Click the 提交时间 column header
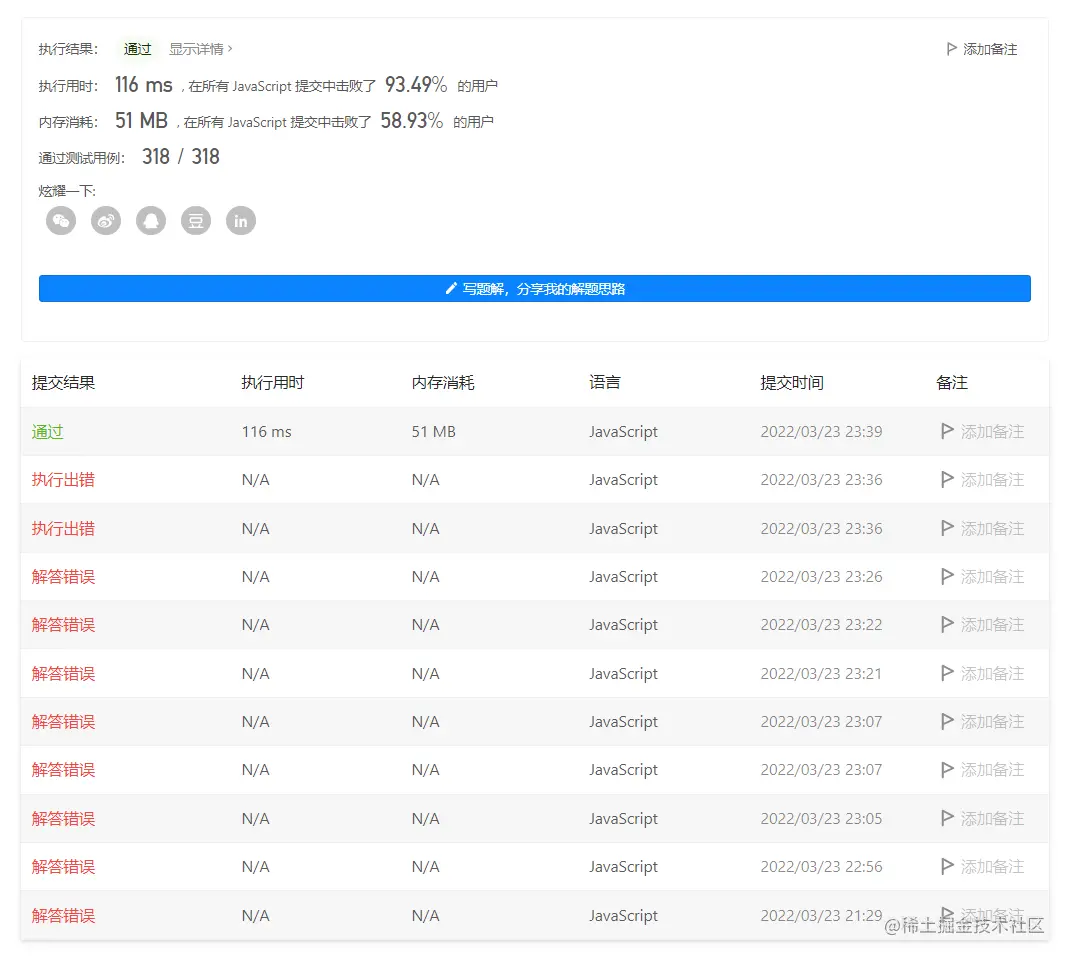 [792, 382]
